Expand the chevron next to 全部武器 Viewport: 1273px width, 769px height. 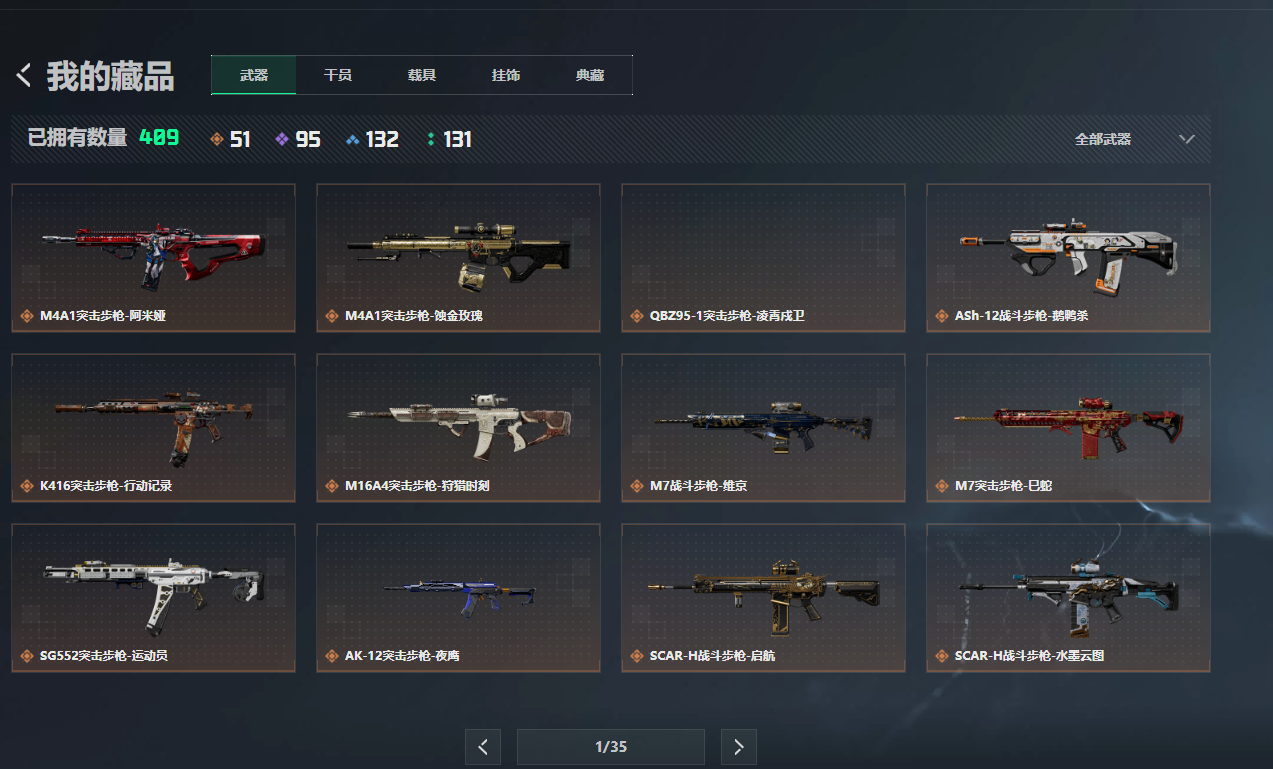[x=1187, y=139]
